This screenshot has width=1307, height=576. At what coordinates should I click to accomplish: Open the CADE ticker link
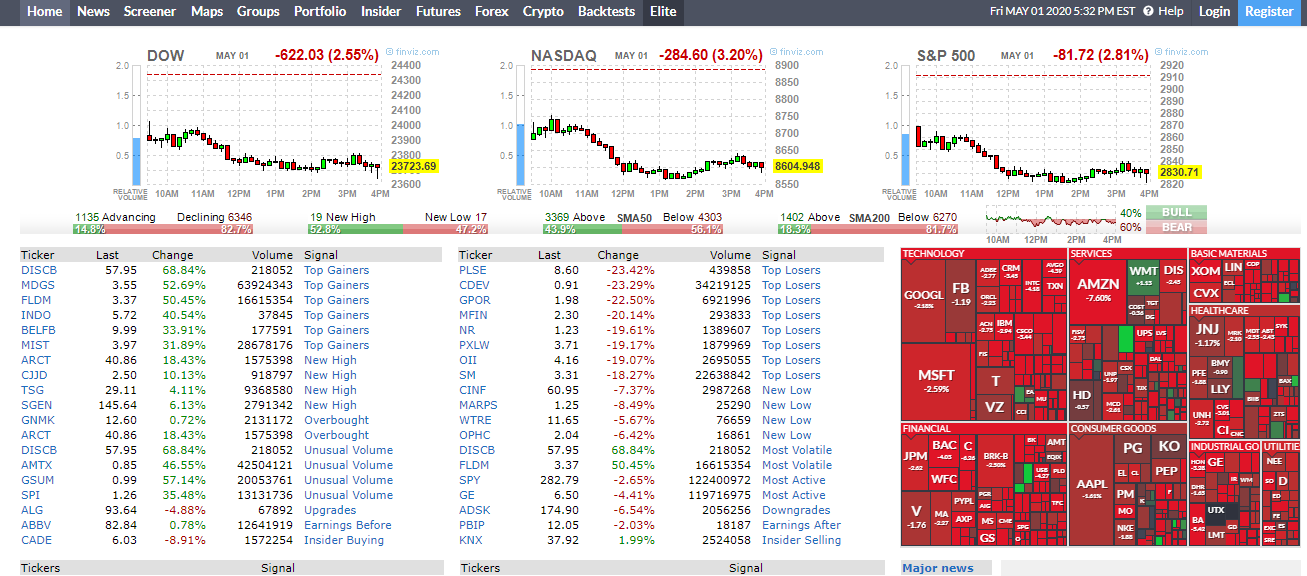pos(37,540)
